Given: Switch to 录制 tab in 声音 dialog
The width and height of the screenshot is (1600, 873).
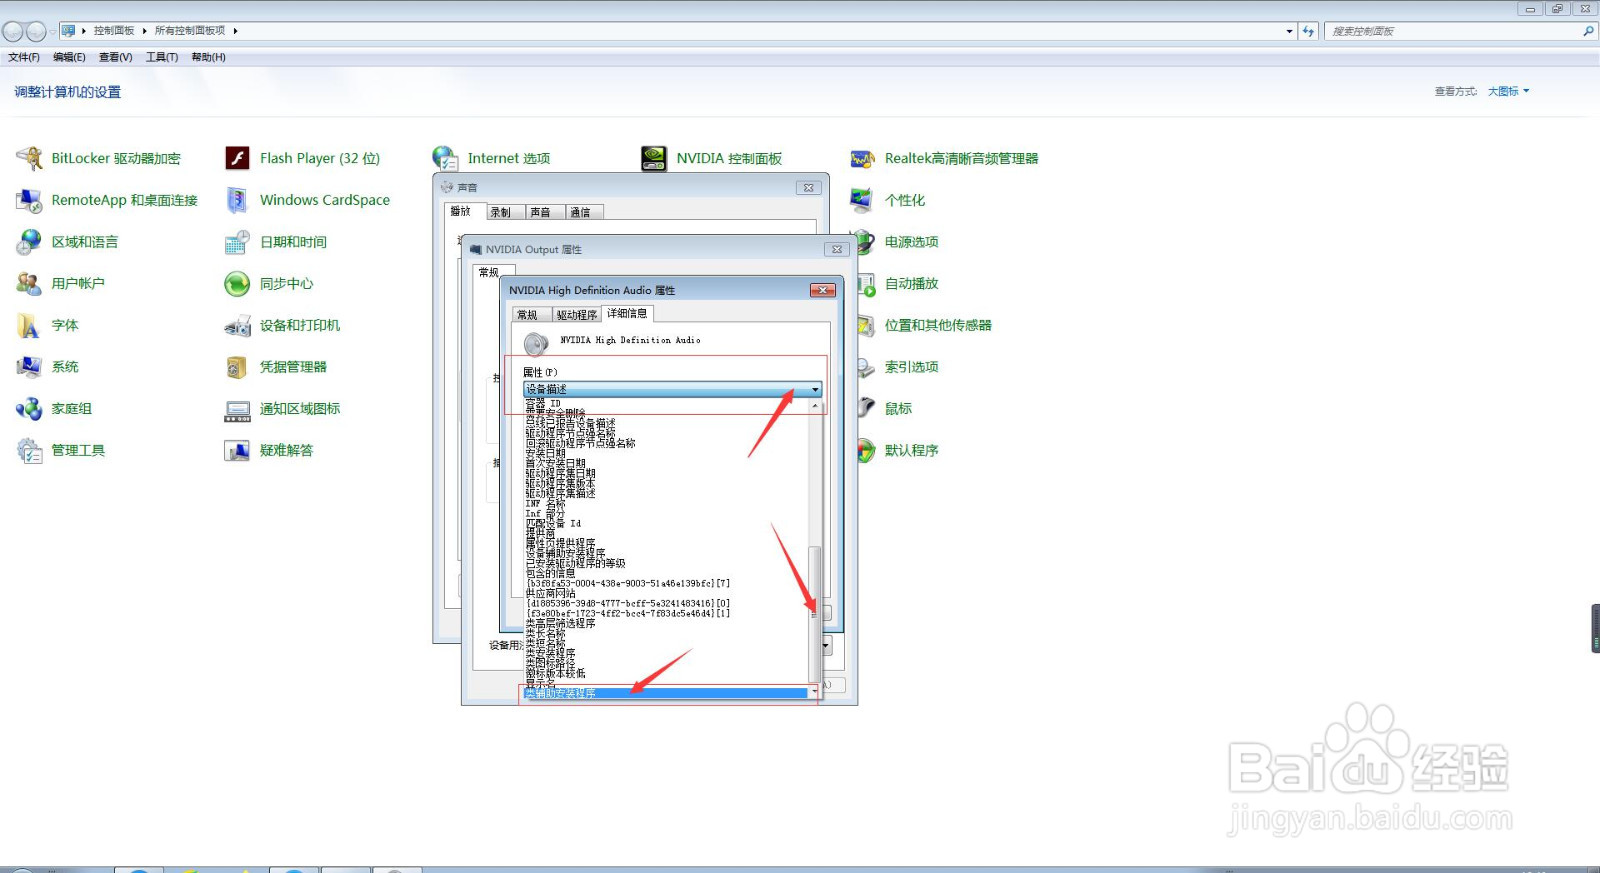Looking at the screenshot, I should click(501, 212).
